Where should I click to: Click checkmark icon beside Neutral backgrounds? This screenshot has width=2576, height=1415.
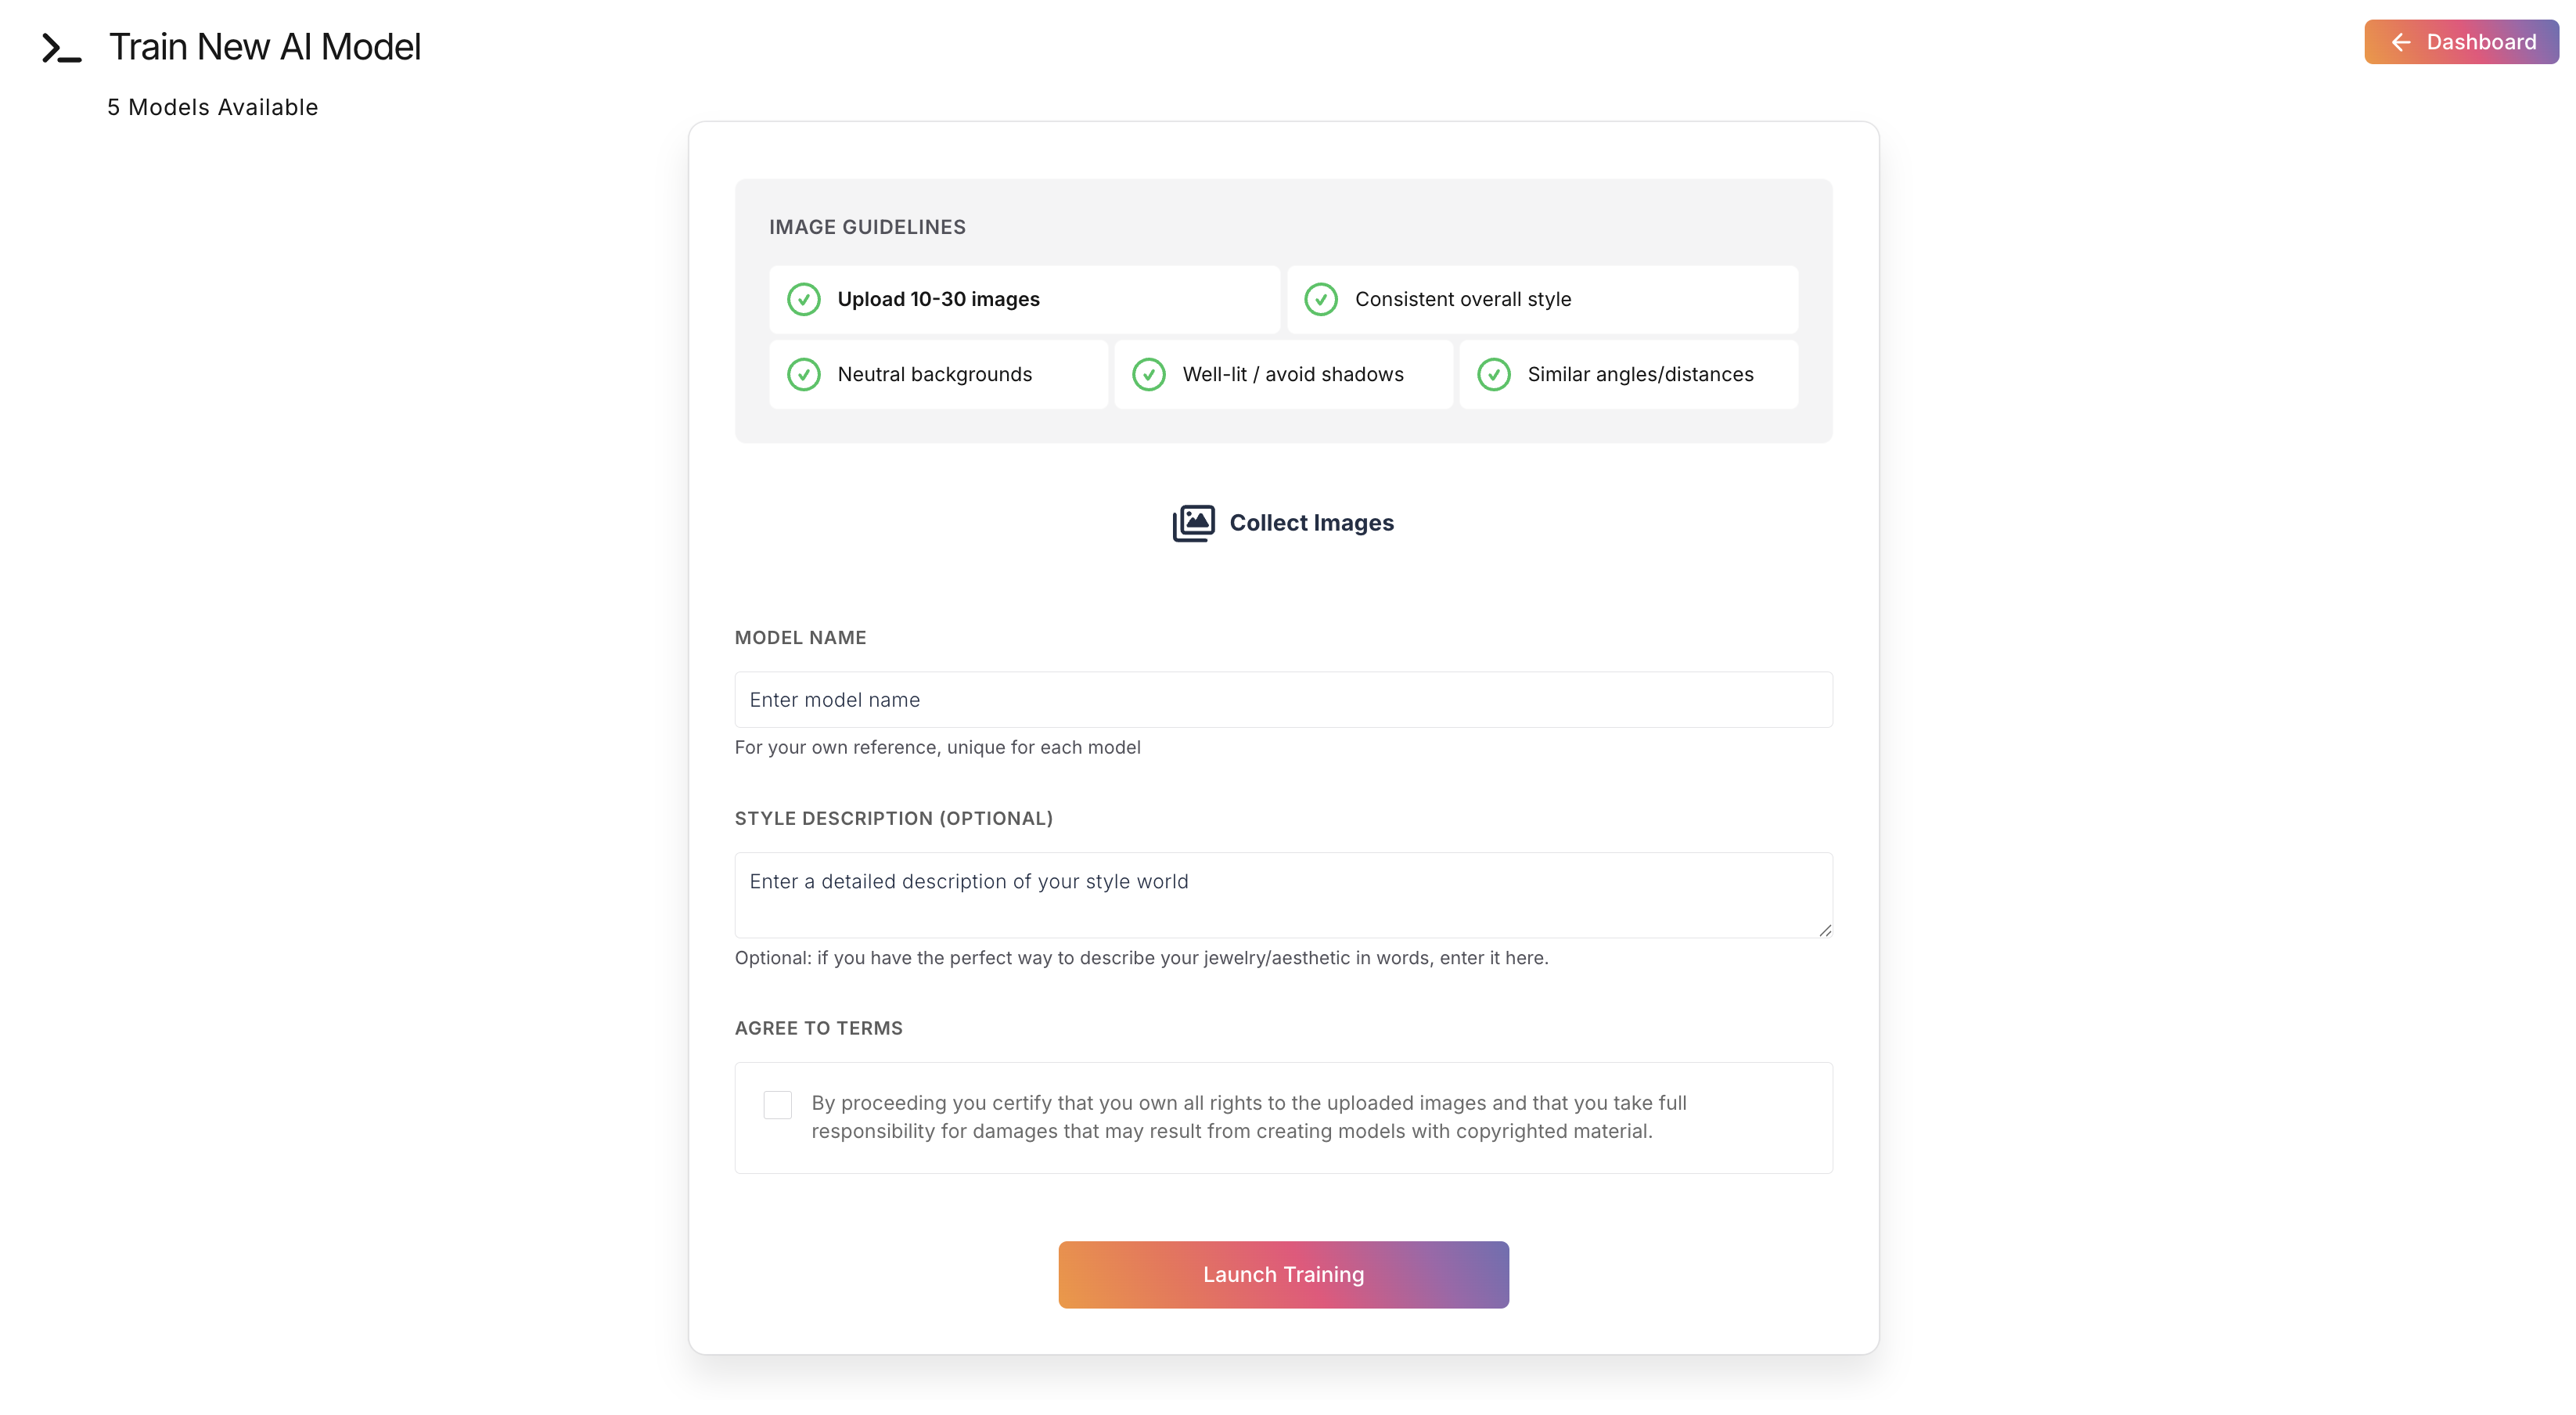coord(803,374)
